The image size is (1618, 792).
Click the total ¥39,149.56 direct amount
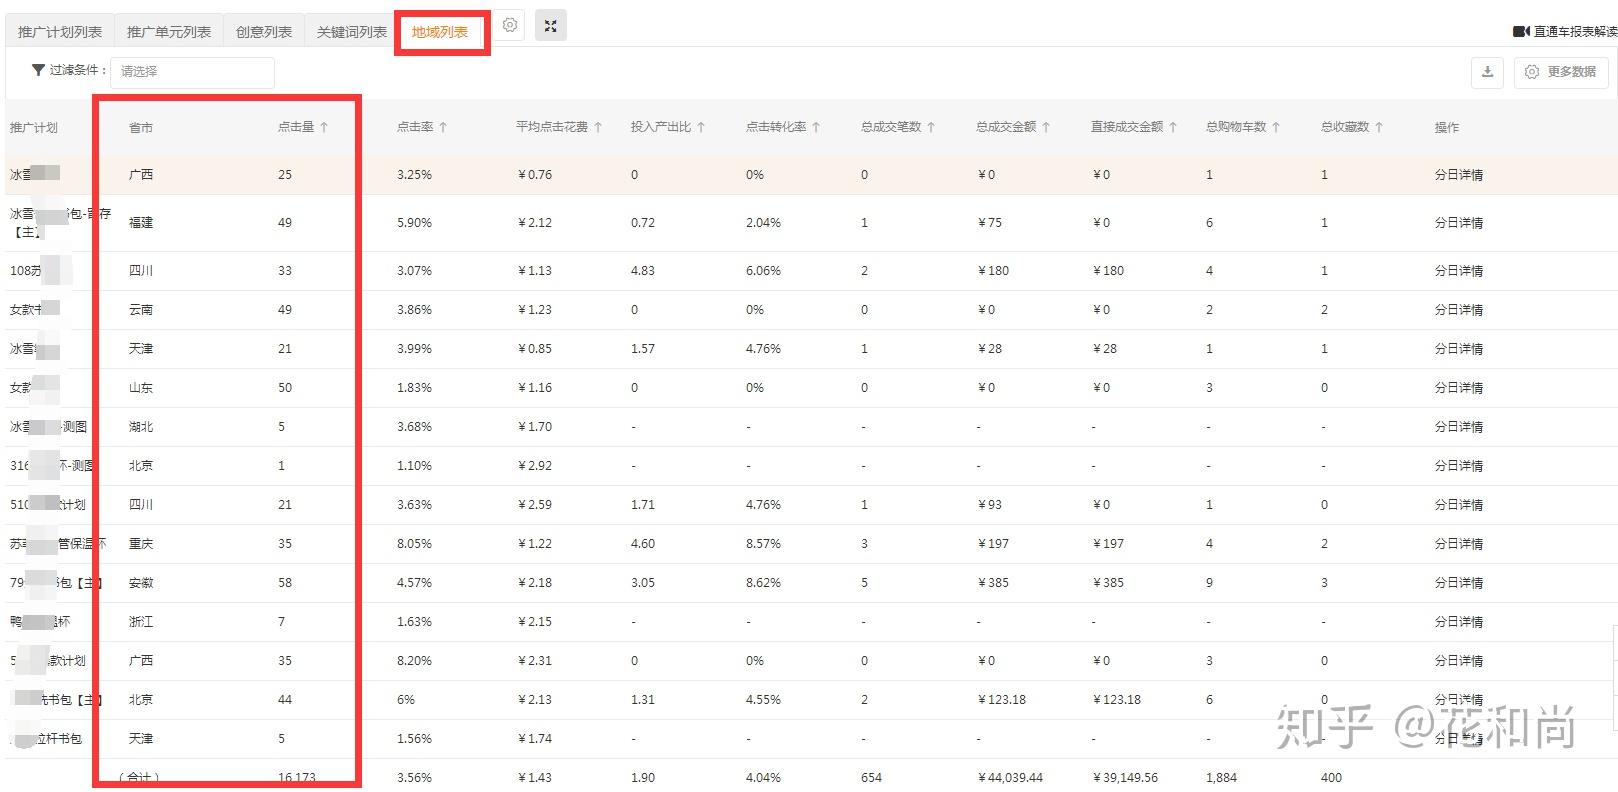pos(1125,778)
